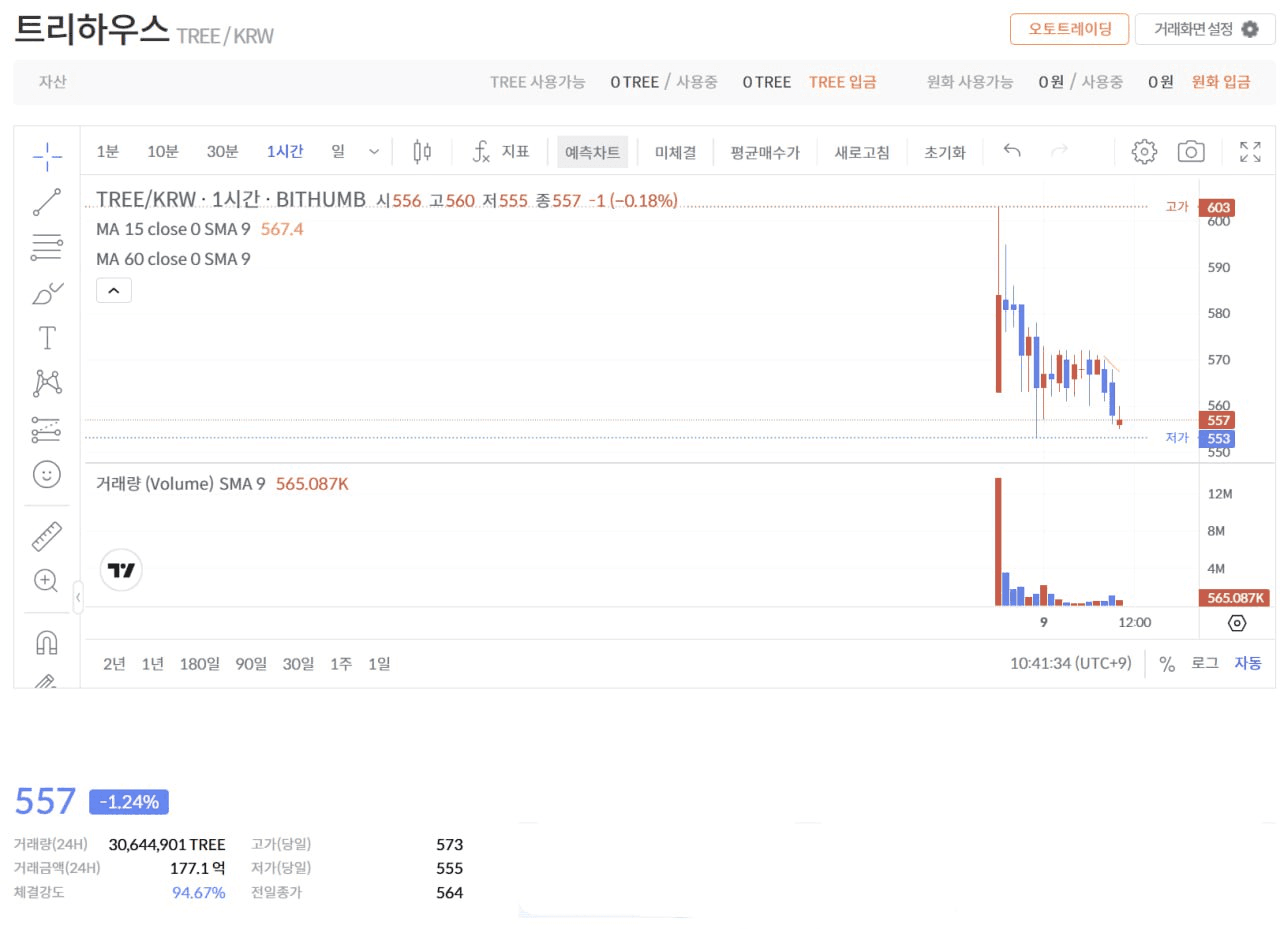Switch to the 10분 interval

(162, 152)
